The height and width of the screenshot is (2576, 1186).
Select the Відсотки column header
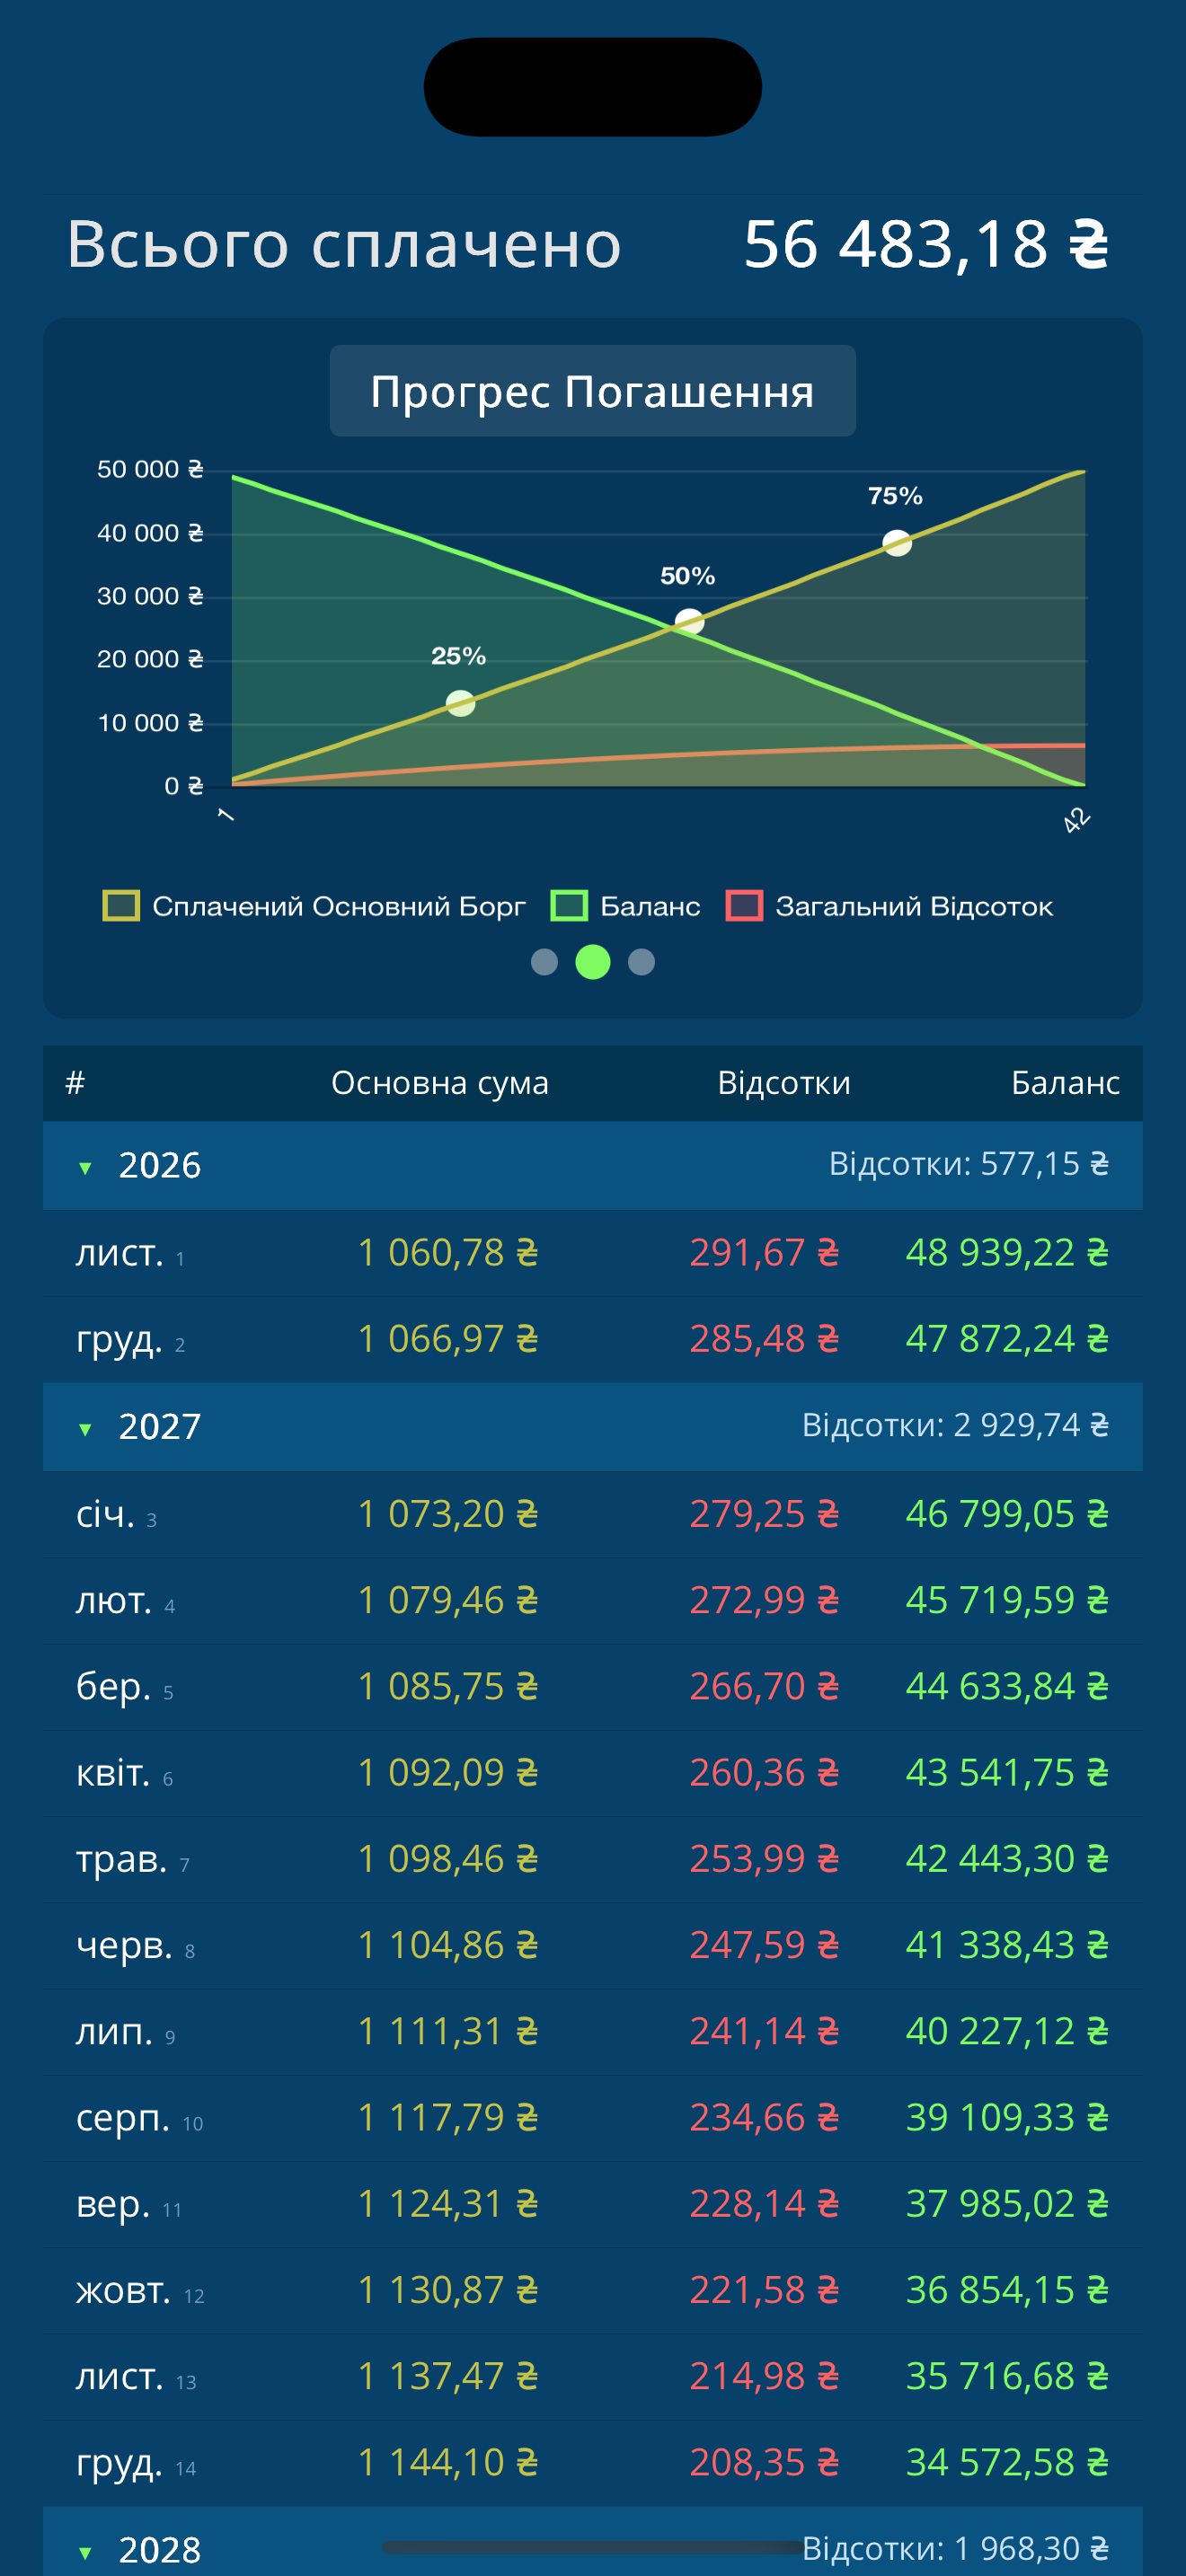(x=784, y=1083)
